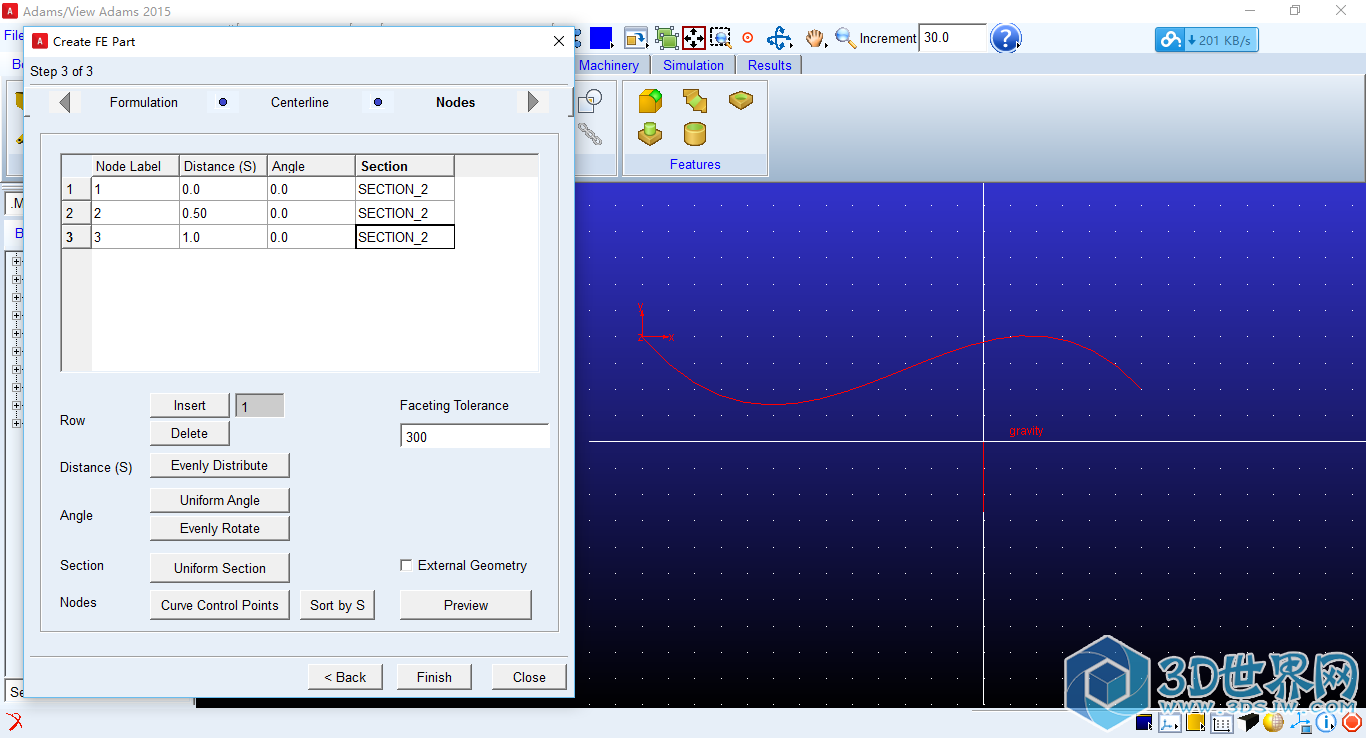
Task: Switch to the Results tab
Action: click(x=769, y=65)
